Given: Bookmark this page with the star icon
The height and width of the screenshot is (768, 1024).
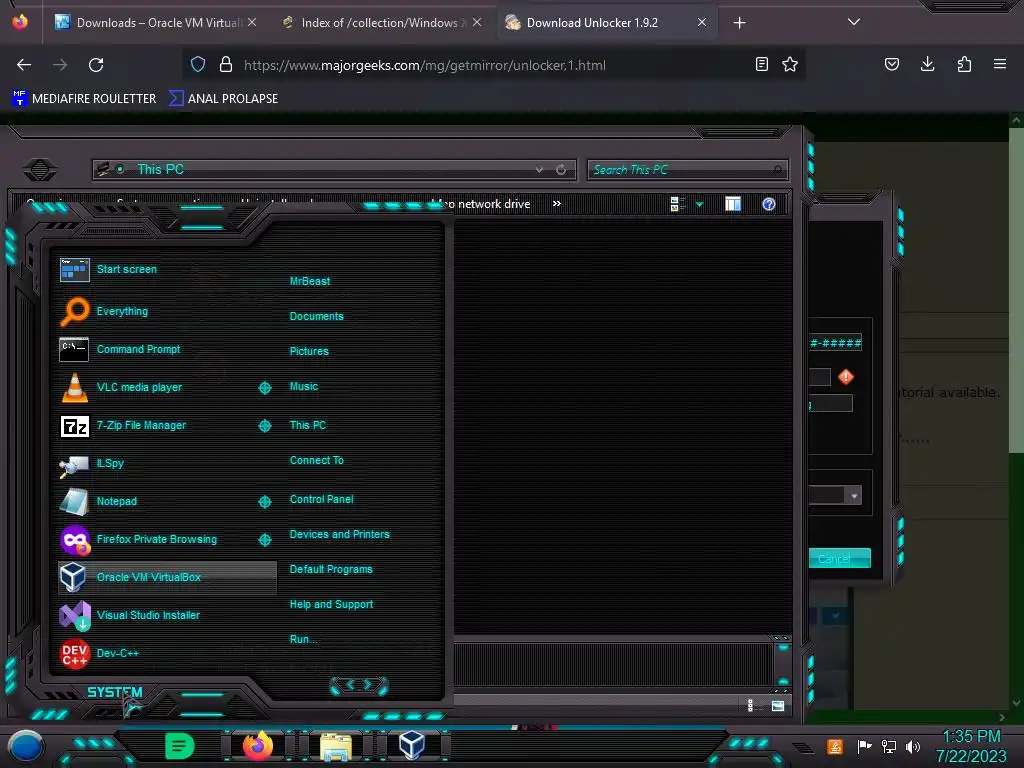Looking at the screenshot, I should click(x=790, y=64).
